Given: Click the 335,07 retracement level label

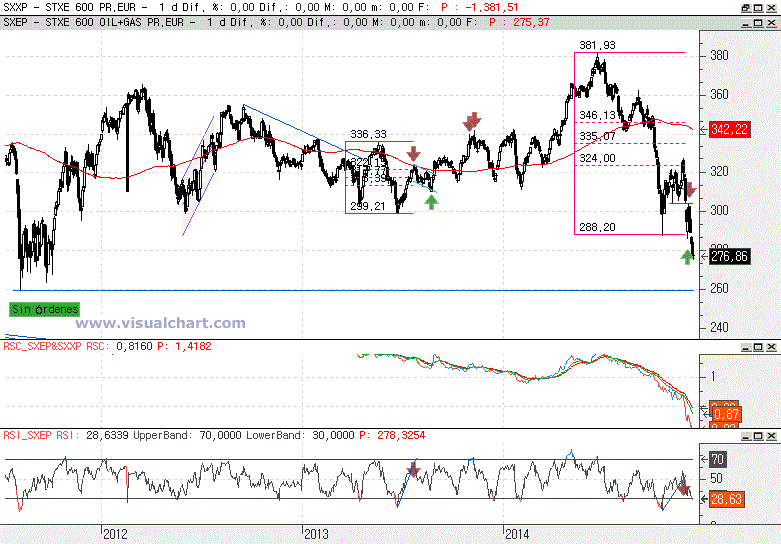Looking at the screenshot, I should (x=597, y=136).
